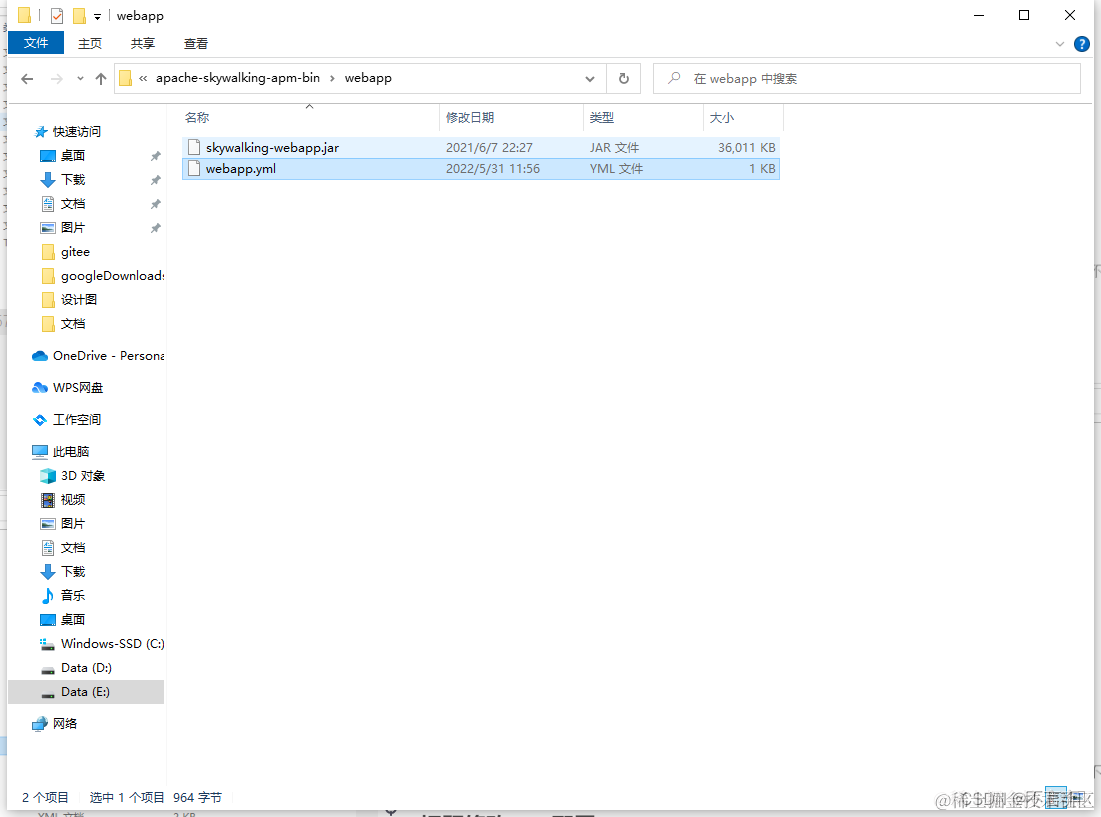Click the Back navigation arrow

(x=27, y=79)
